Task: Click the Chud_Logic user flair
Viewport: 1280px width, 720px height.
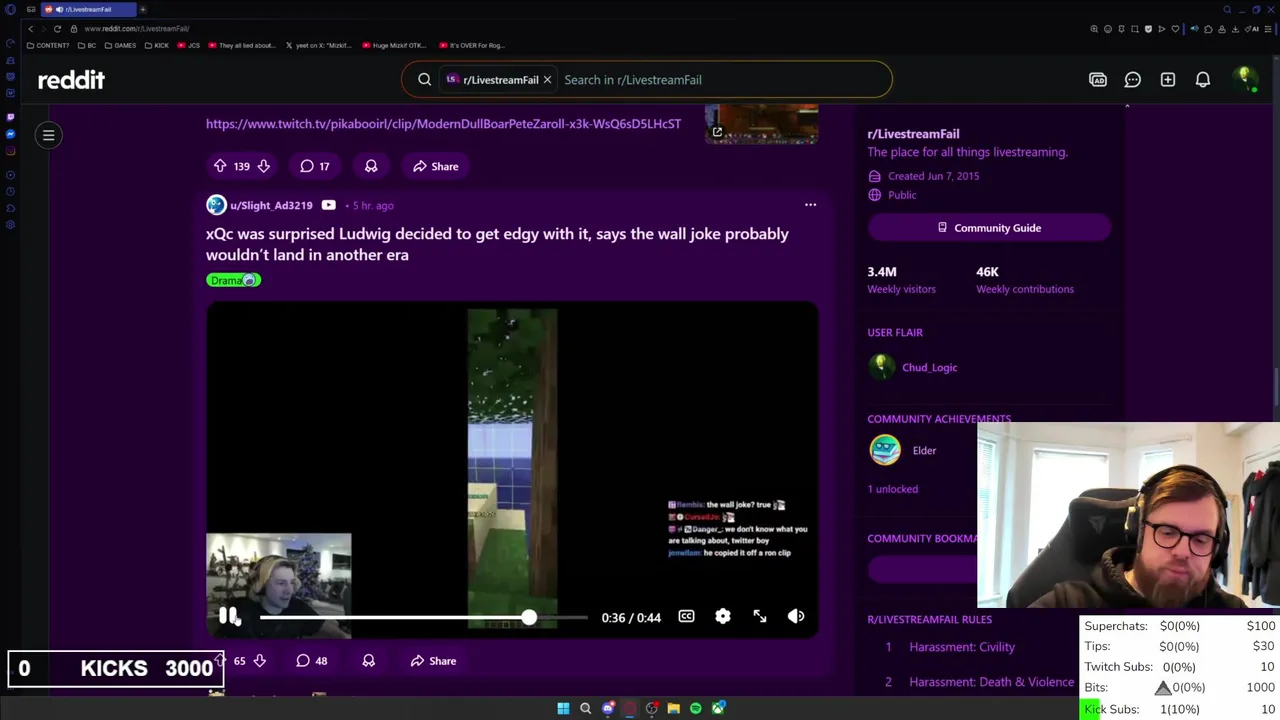Action: click(929, 367)
